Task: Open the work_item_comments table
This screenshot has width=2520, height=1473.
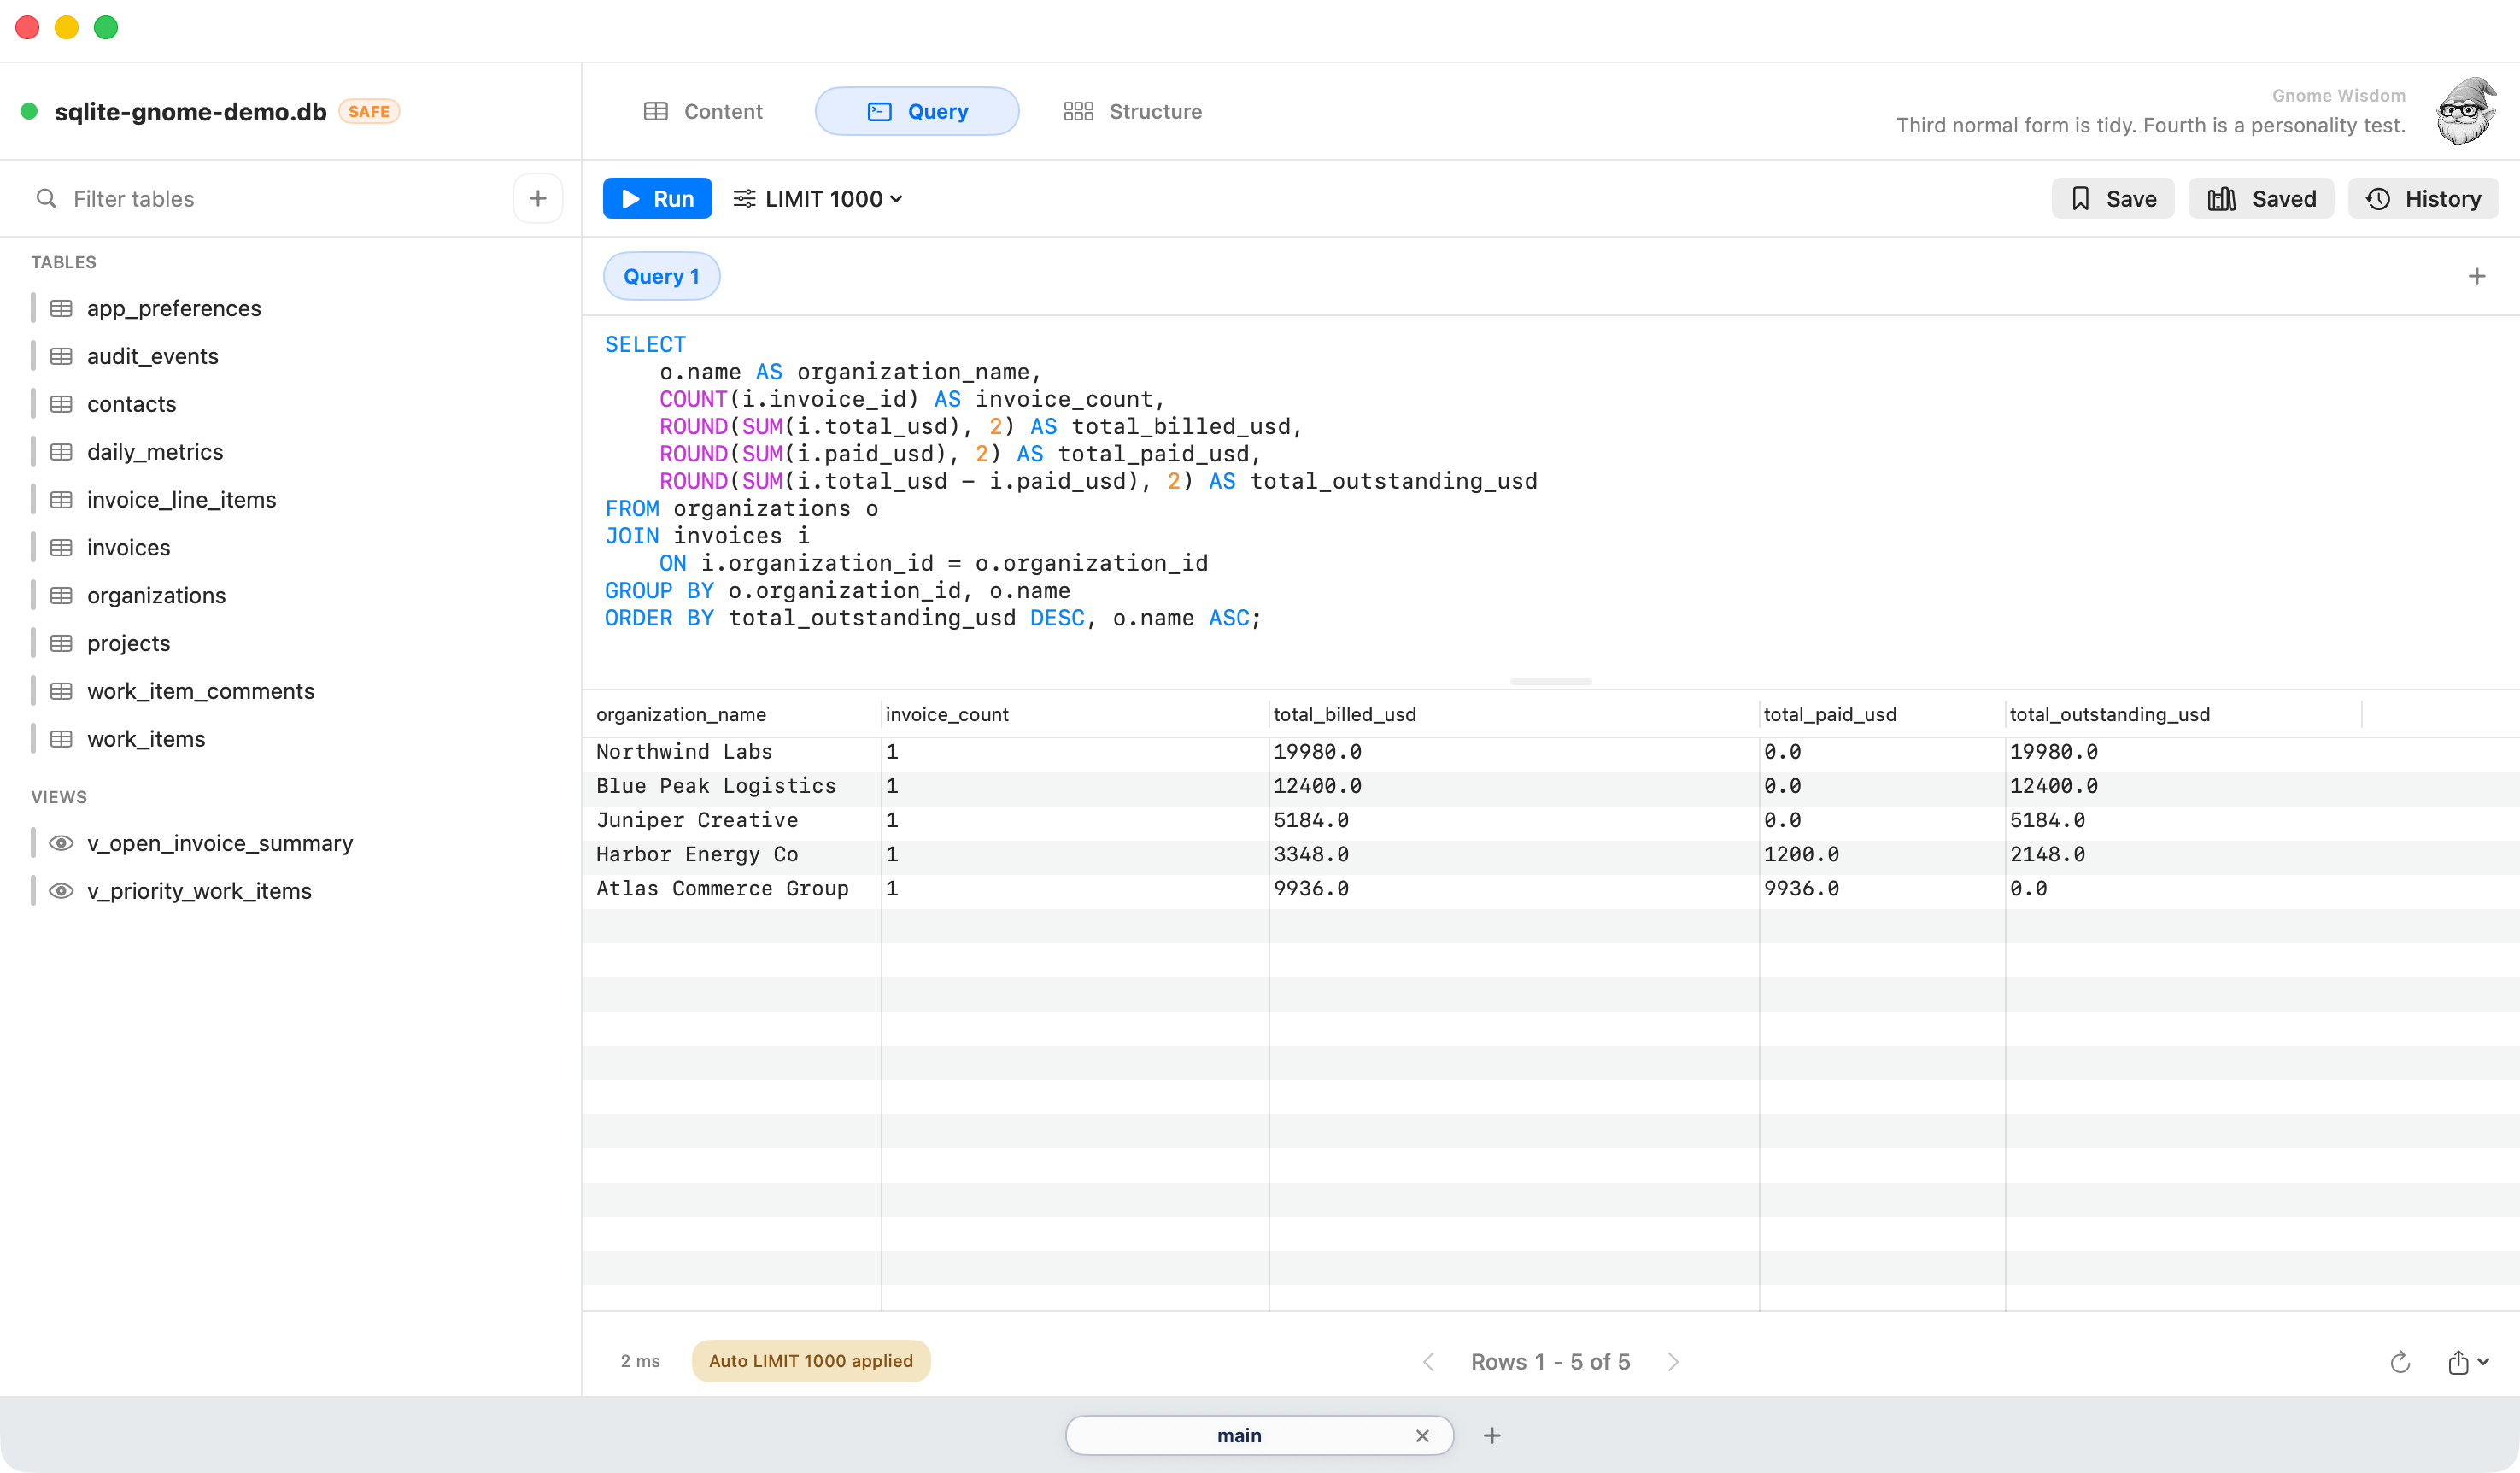Action: [x=200, y=691]
